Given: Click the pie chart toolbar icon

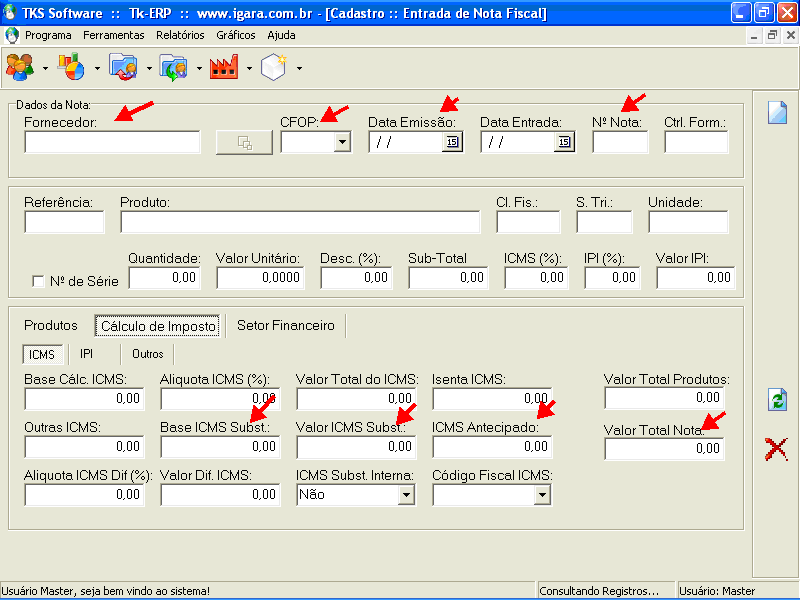Looking at the screenshot, I should tap(71, 67).
